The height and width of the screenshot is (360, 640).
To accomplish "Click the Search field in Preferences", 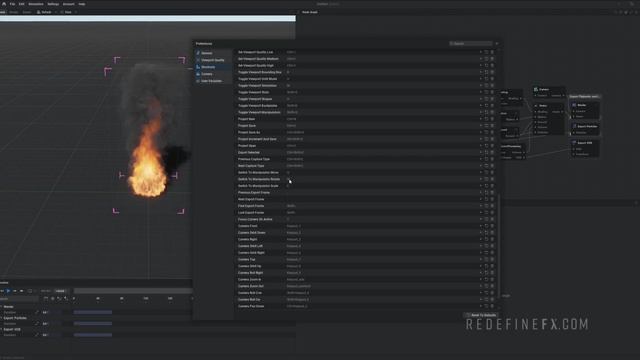I will [x=471, y=43].
